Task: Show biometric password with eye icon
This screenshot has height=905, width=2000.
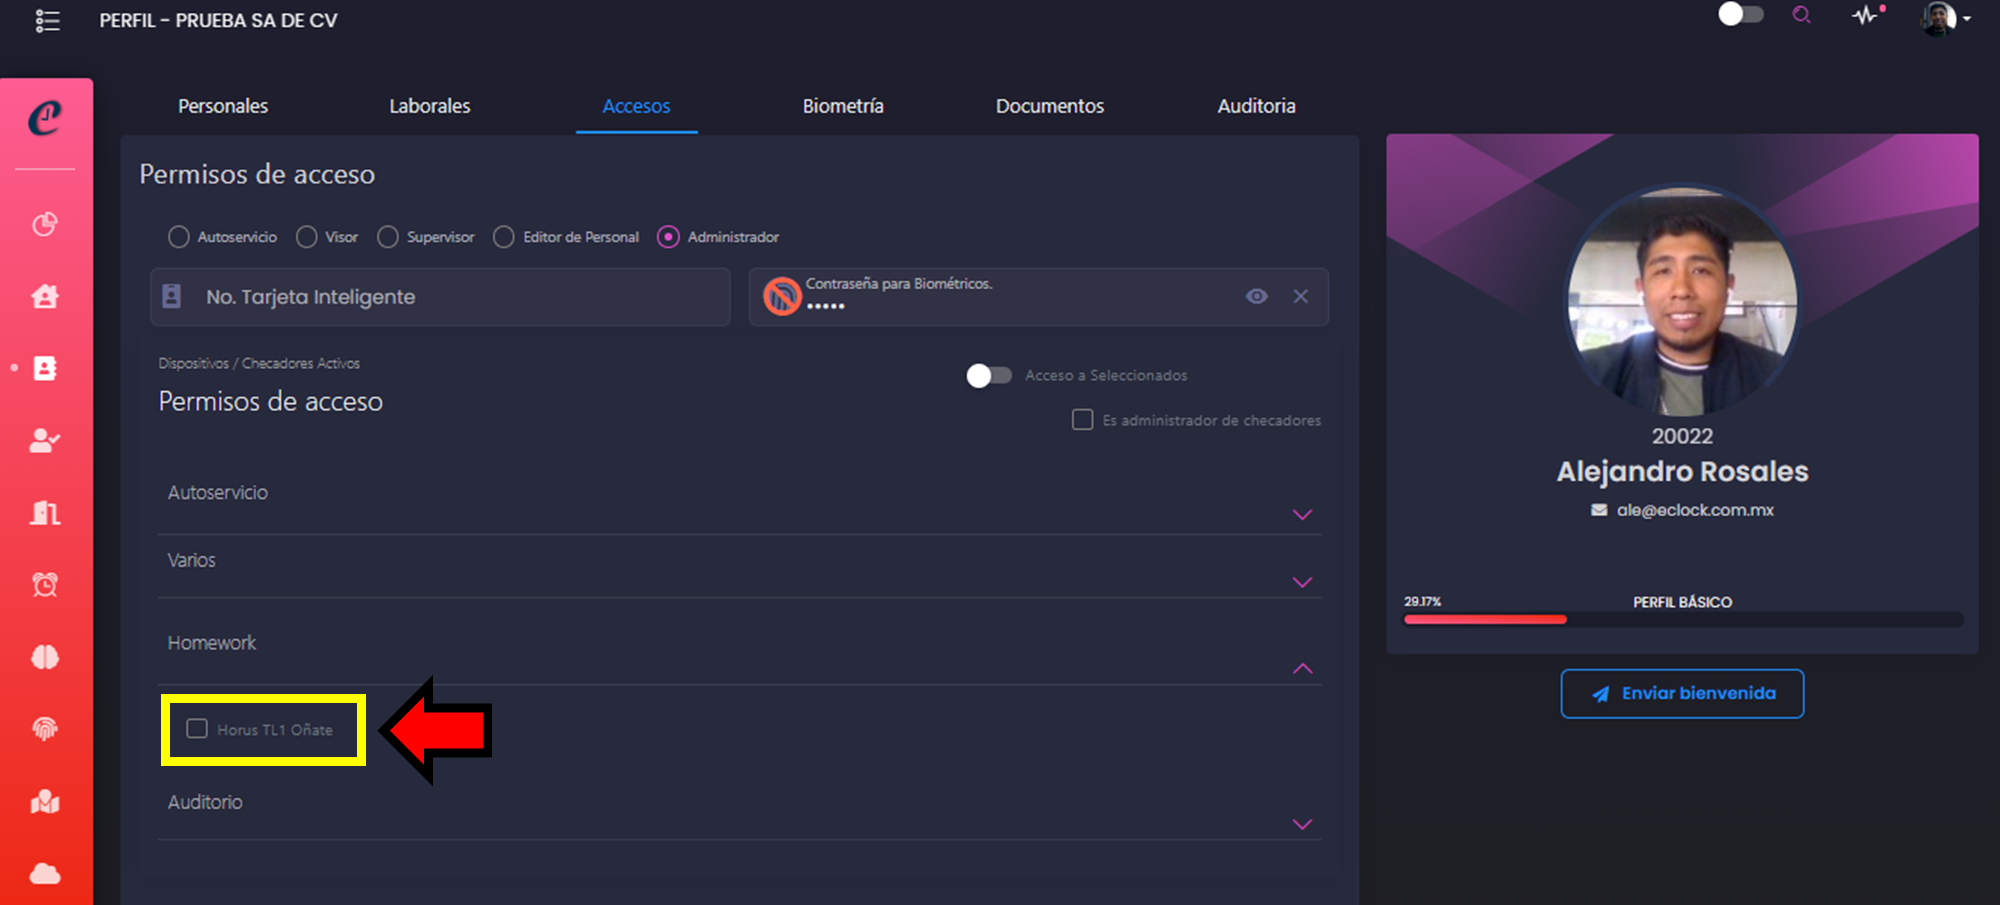Action: pyautogui.click(x=1257, y=296)
